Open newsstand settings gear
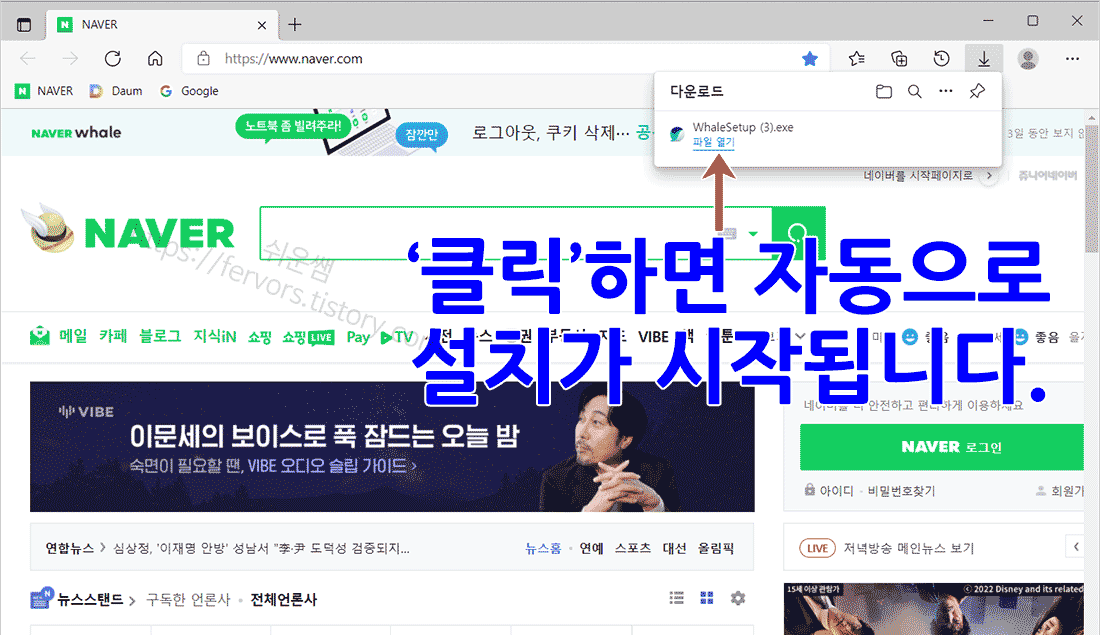Viewport: 1100px width, 635px height. (738, 598)
